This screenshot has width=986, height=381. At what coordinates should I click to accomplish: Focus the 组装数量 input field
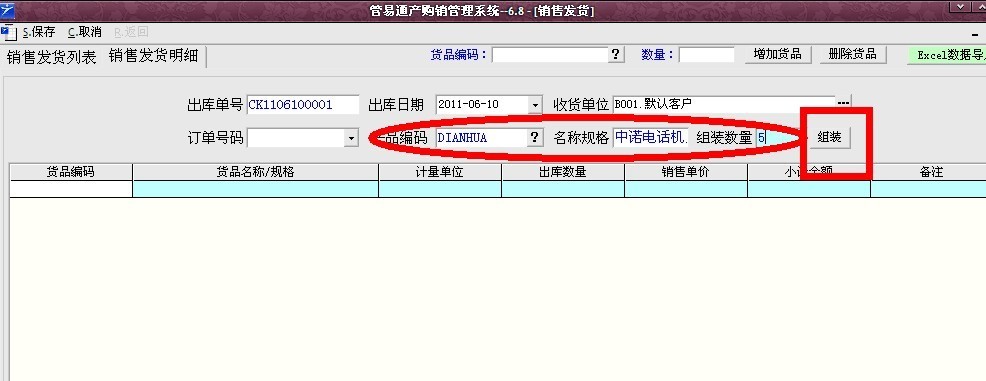click(778, 138)
